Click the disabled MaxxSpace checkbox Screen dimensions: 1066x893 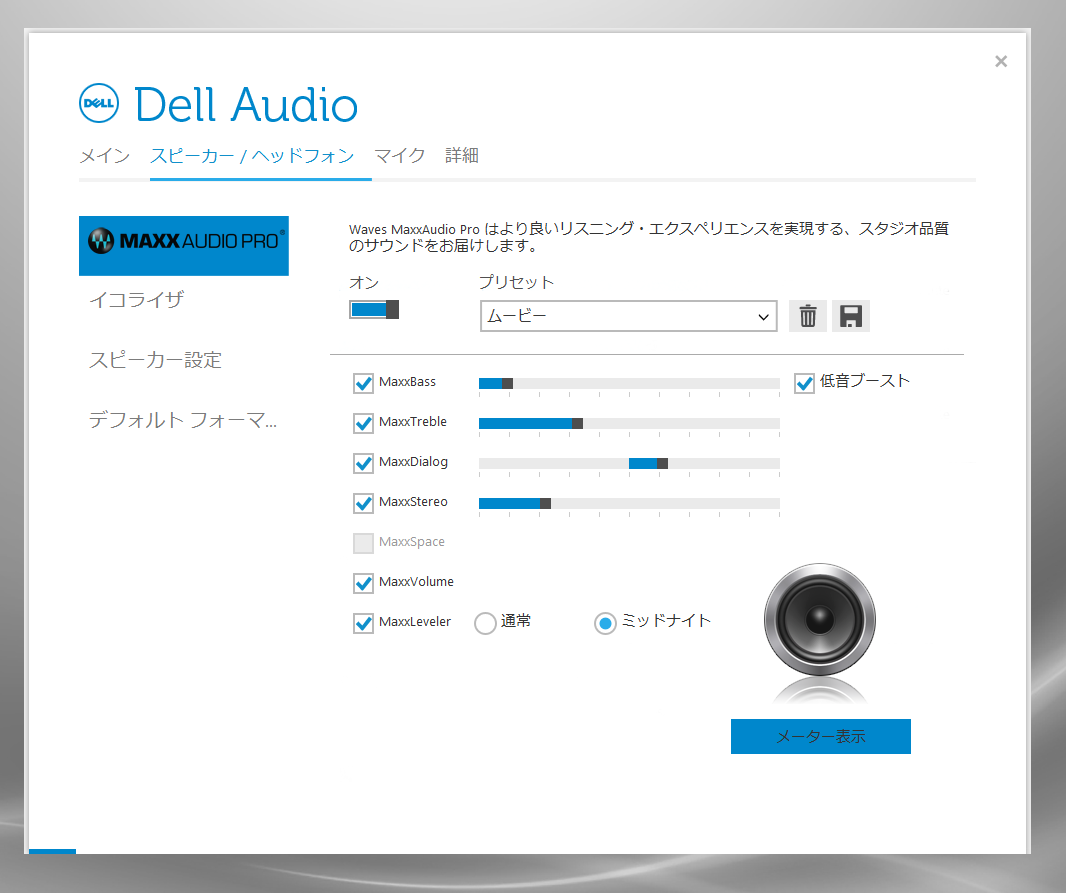(363, 543)
